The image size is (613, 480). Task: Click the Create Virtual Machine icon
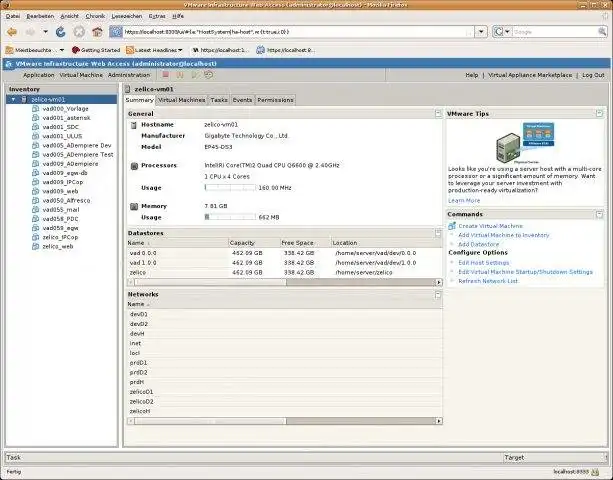click(452, 226)
